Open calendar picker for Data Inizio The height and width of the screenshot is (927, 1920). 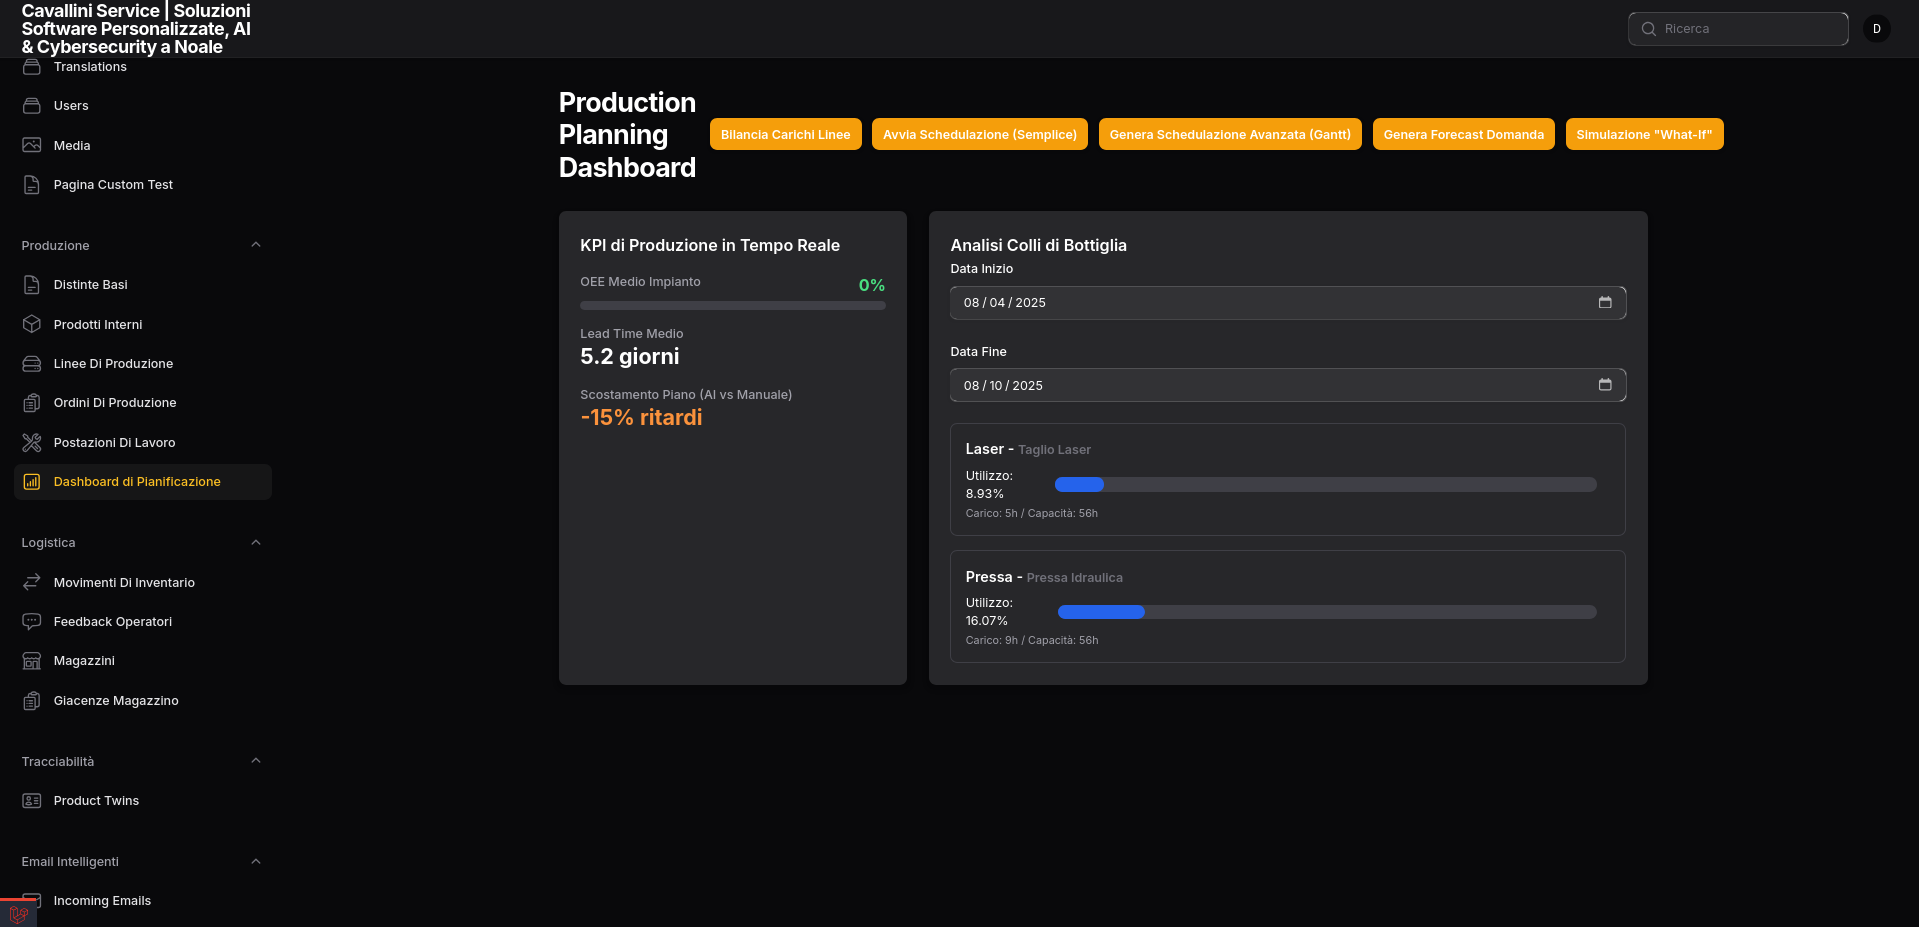1604,303
